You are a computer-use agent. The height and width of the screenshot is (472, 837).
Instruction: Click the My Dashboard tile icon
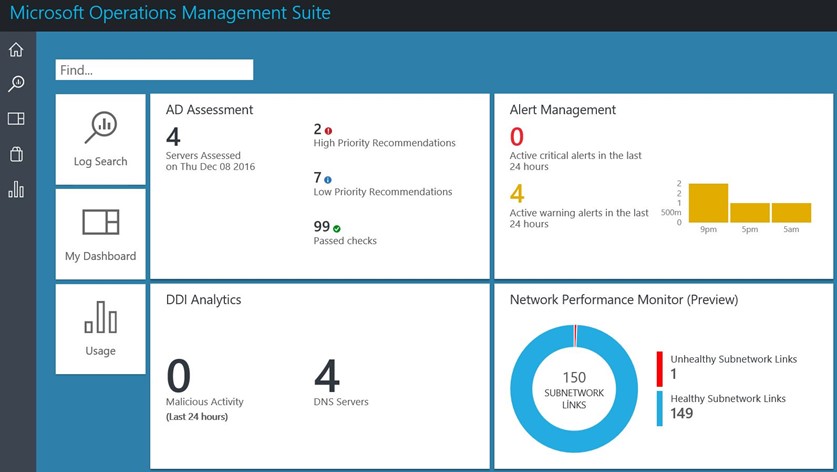point(100,222)
